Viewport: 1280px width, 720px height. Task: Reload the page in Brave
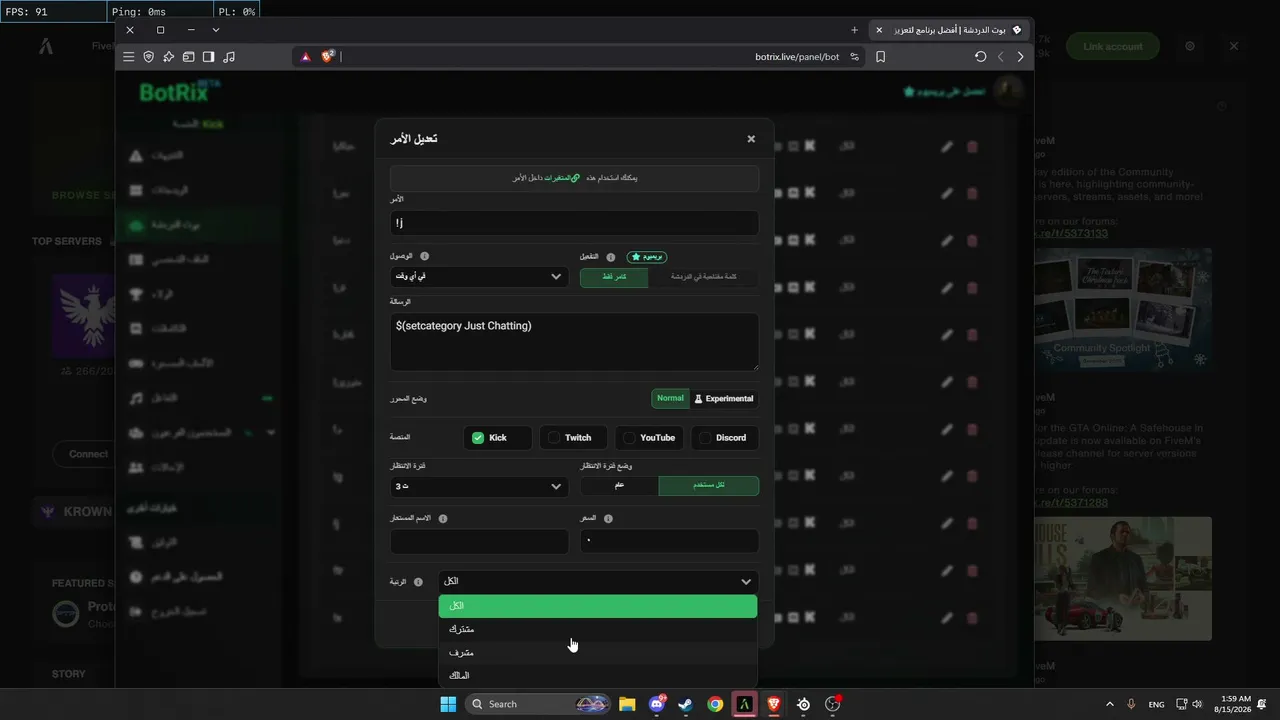(x=980, y=57)
